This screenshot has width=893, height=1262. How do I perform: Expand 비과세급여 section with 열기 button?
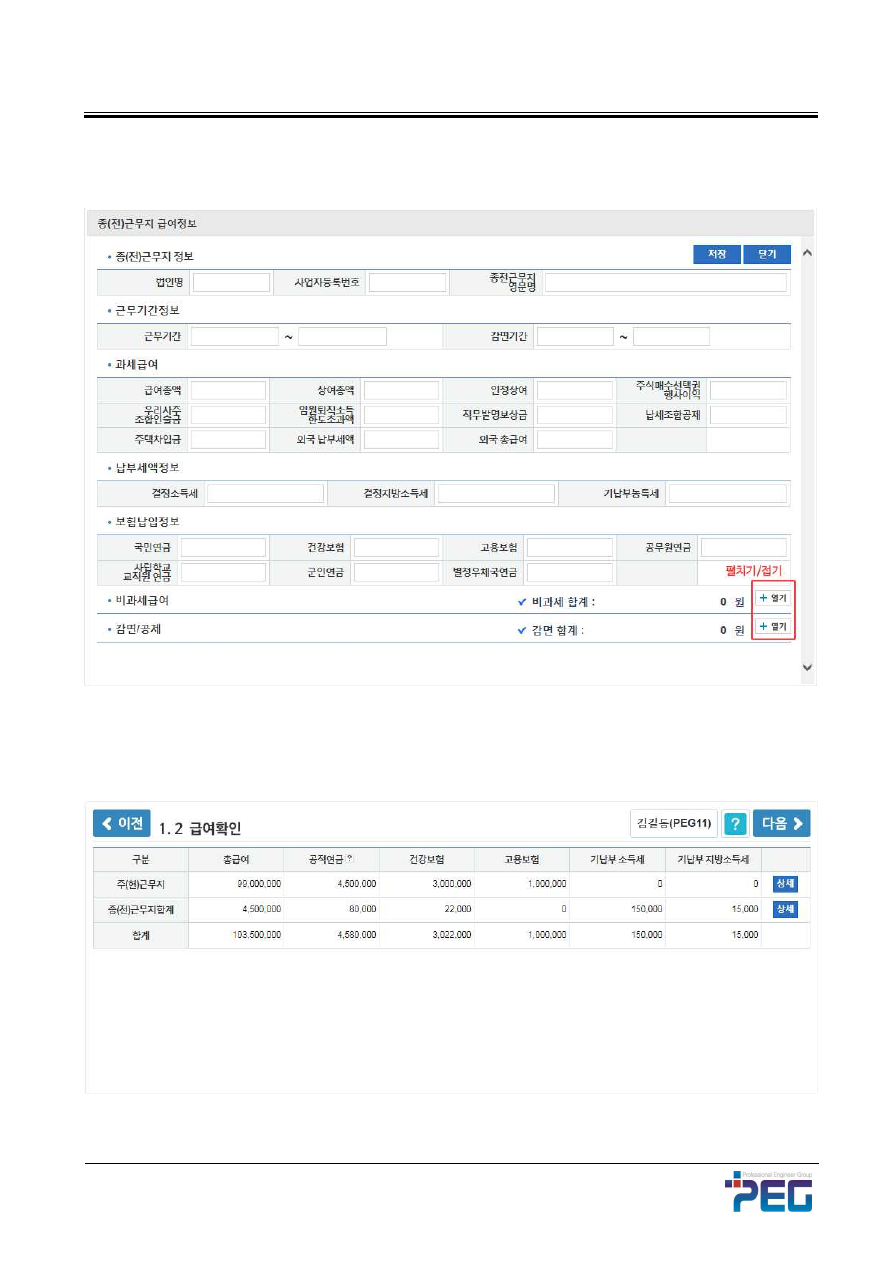click(773, 598)
